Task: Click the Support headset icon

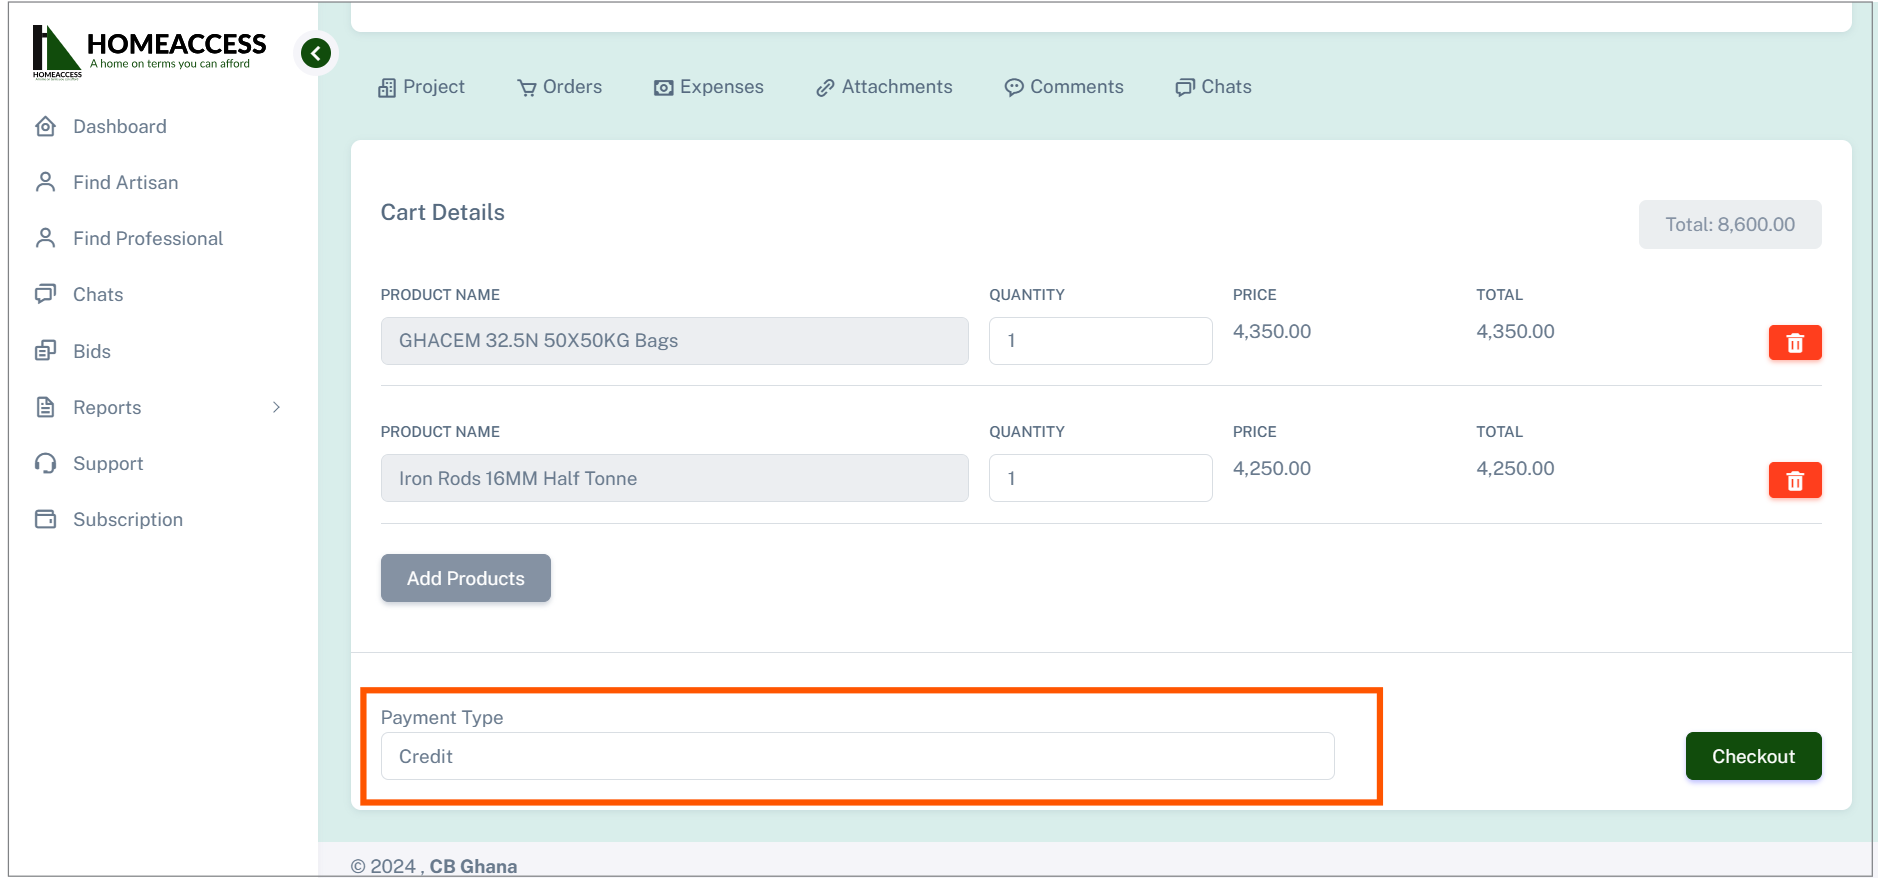Action: (x=45, y=463)
